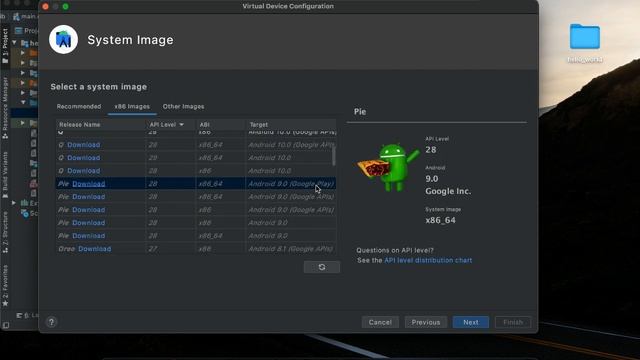Screen dimensions: 640x360
Task: Download Q x86_64 Android 10.0 image
Action: click(x=83, y=158)
